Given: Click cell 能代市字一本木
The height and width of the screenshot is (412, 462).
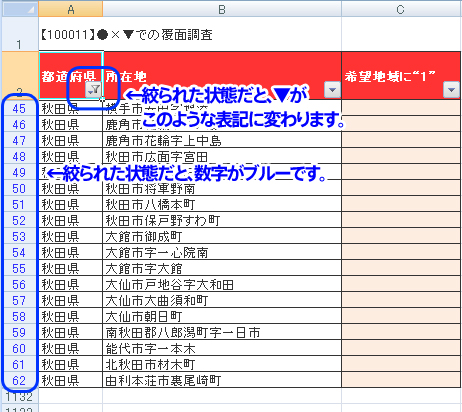Looking at the screenshot, I should (x=222, y=348).
